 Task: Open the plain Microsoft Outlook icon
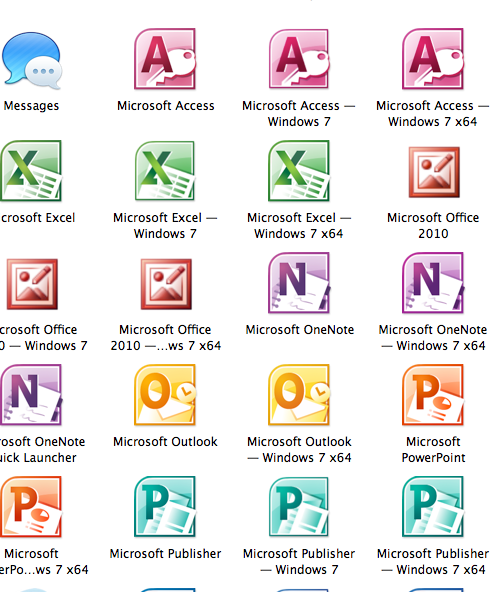(165, 395)
